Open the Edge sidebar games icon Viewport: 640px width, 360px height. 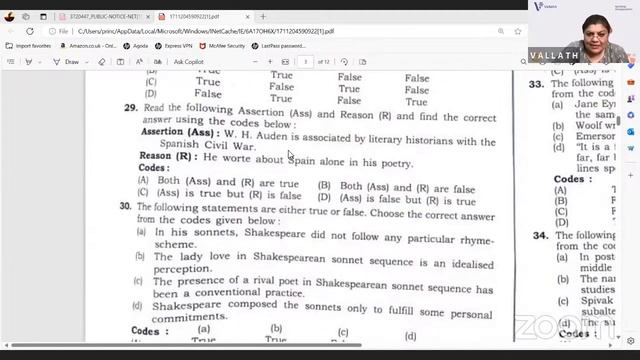[x=631, y=99]
